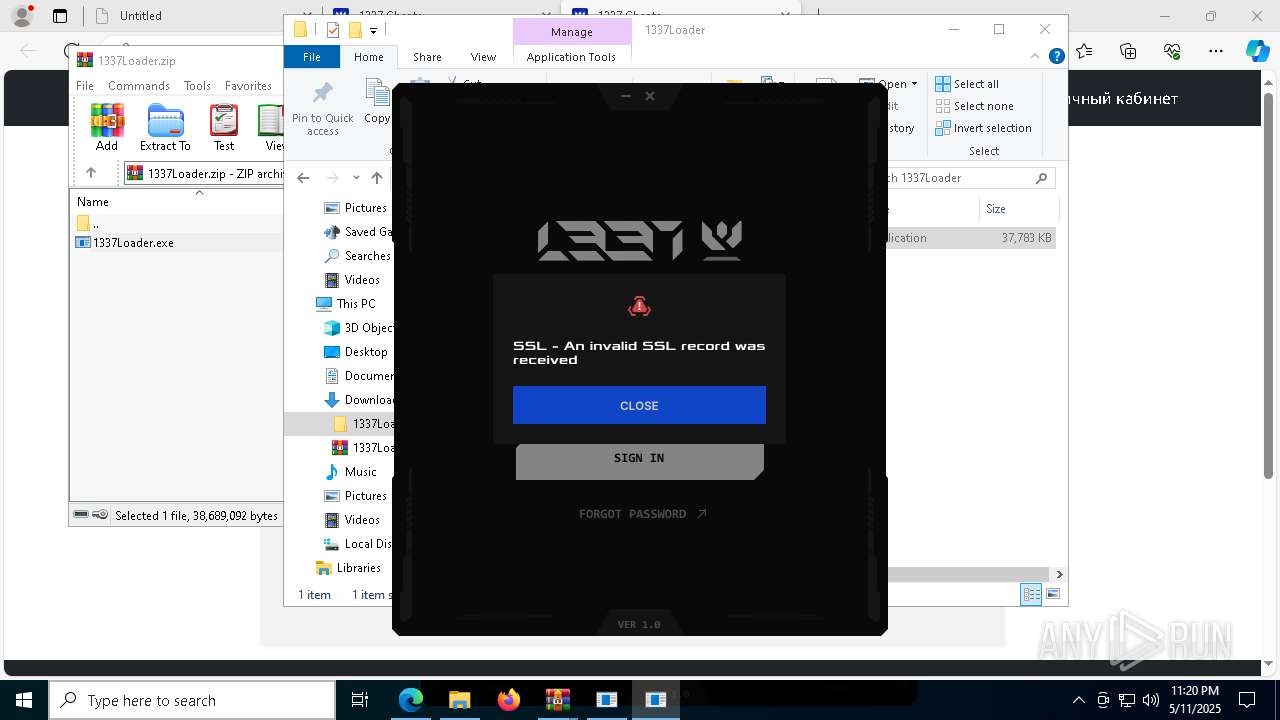This screenshot has width=1280, height=720.
Task: Open recent locations dropdown in Explorer
Action: pyautogui.click(x=356, y=178)
